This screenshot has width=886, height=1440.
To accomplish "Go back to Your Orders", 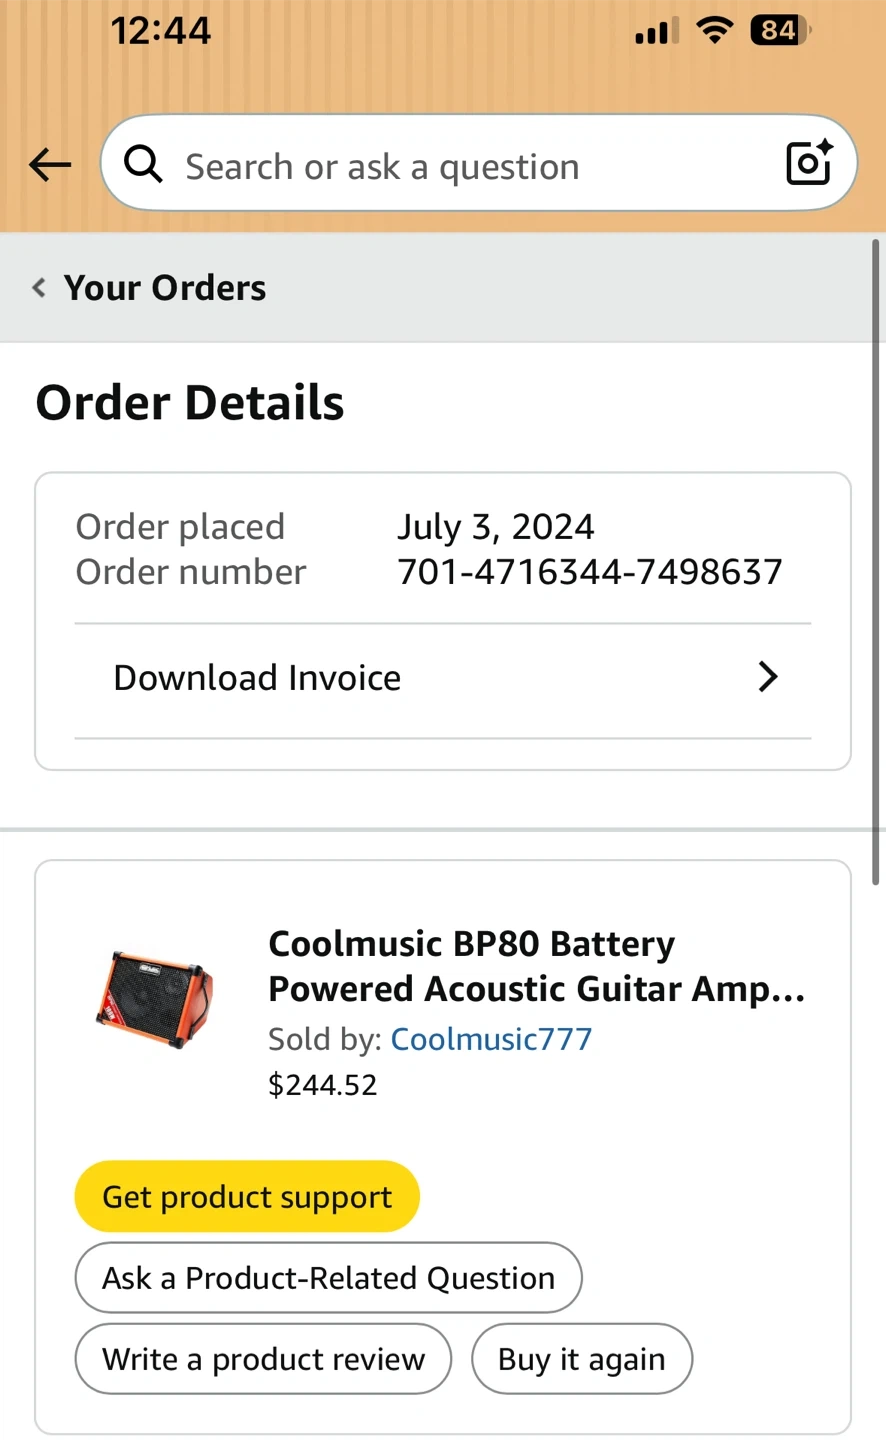I will (x=165, y=288).
